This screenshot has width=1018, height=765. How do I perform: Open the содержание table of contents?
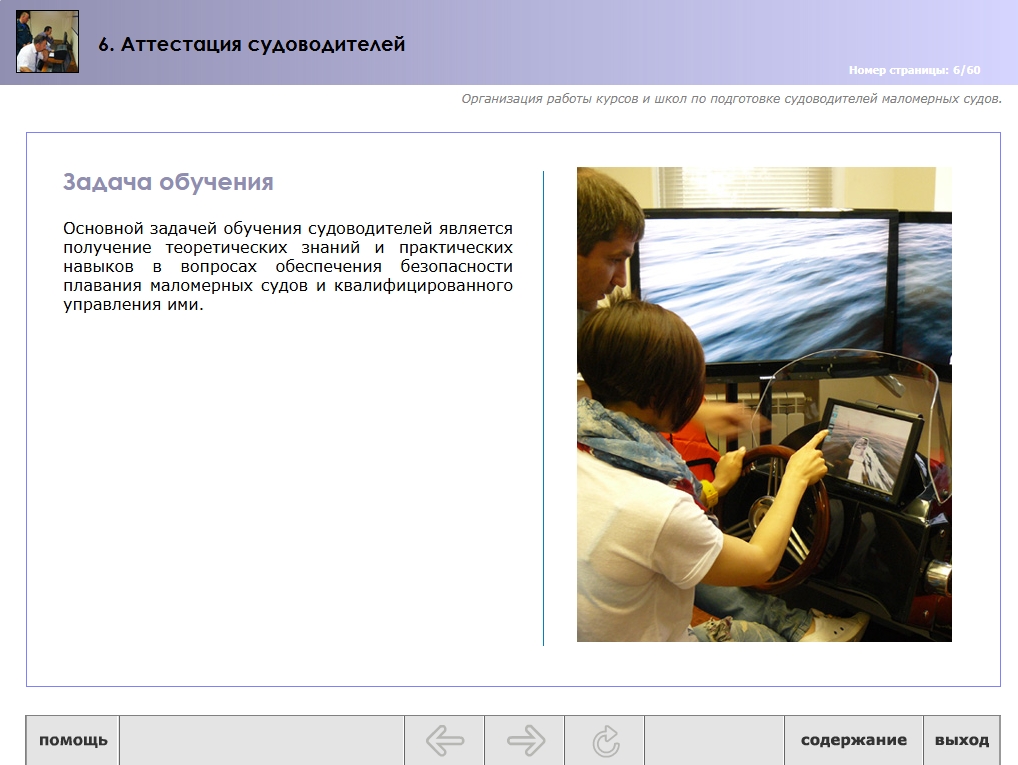(x=853, y=740)
